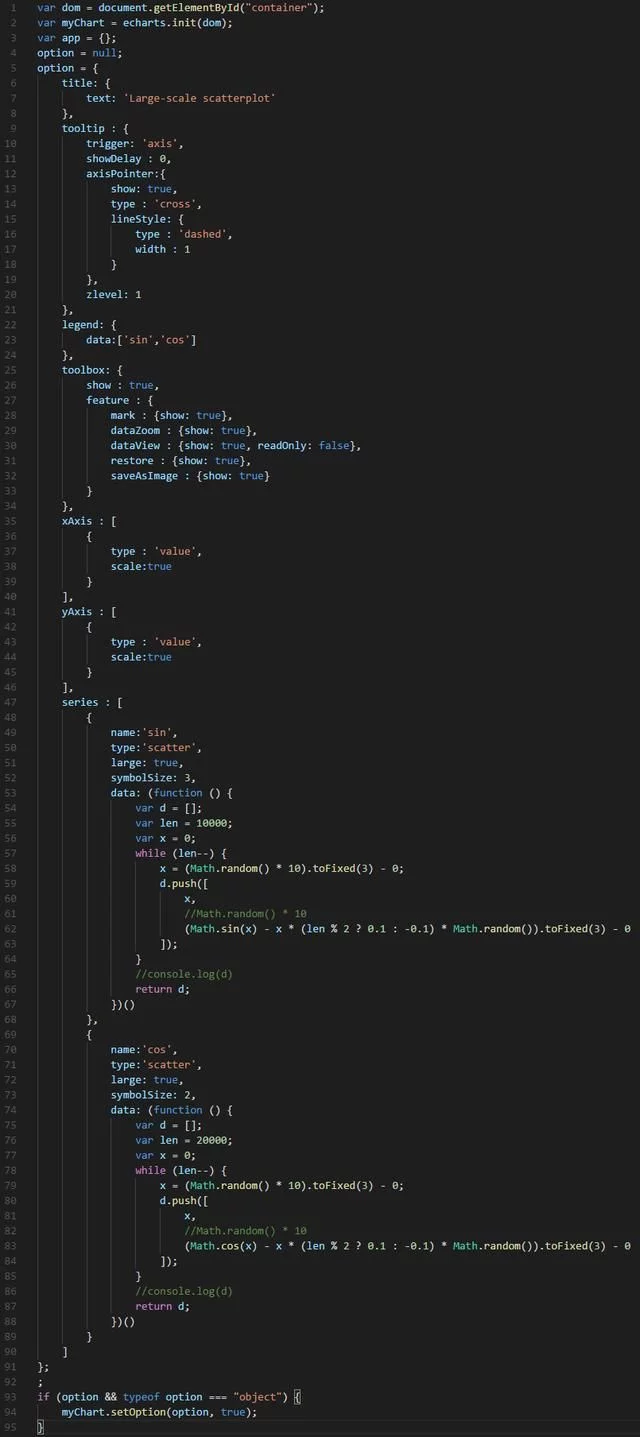Click the legend data array ['sin','cos']

(154, 340)
